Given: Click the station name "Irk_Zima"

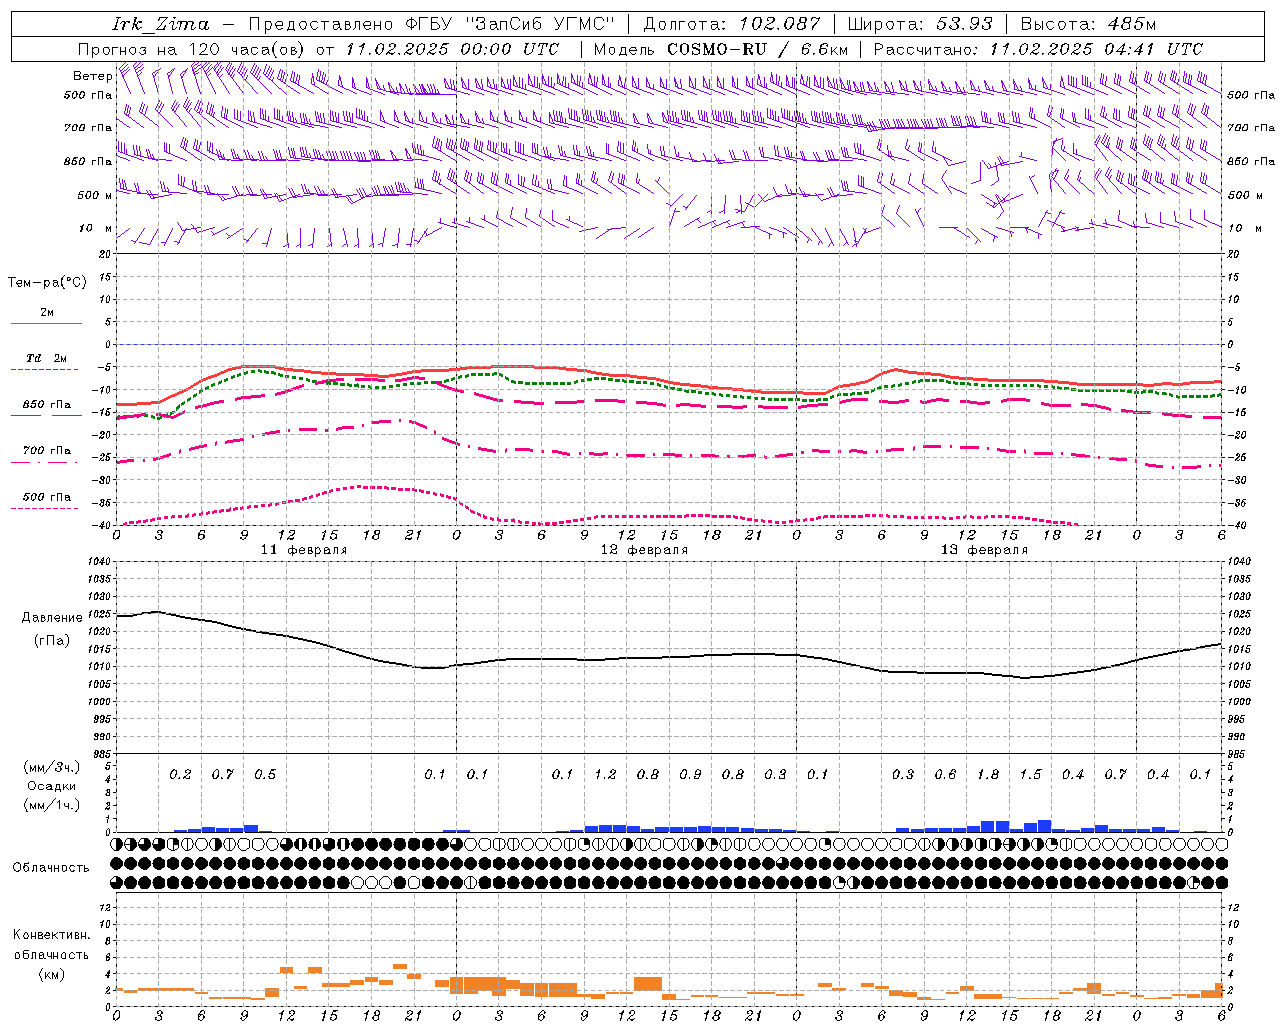Looking at the screenshot, I should click(x=161, y=24).
